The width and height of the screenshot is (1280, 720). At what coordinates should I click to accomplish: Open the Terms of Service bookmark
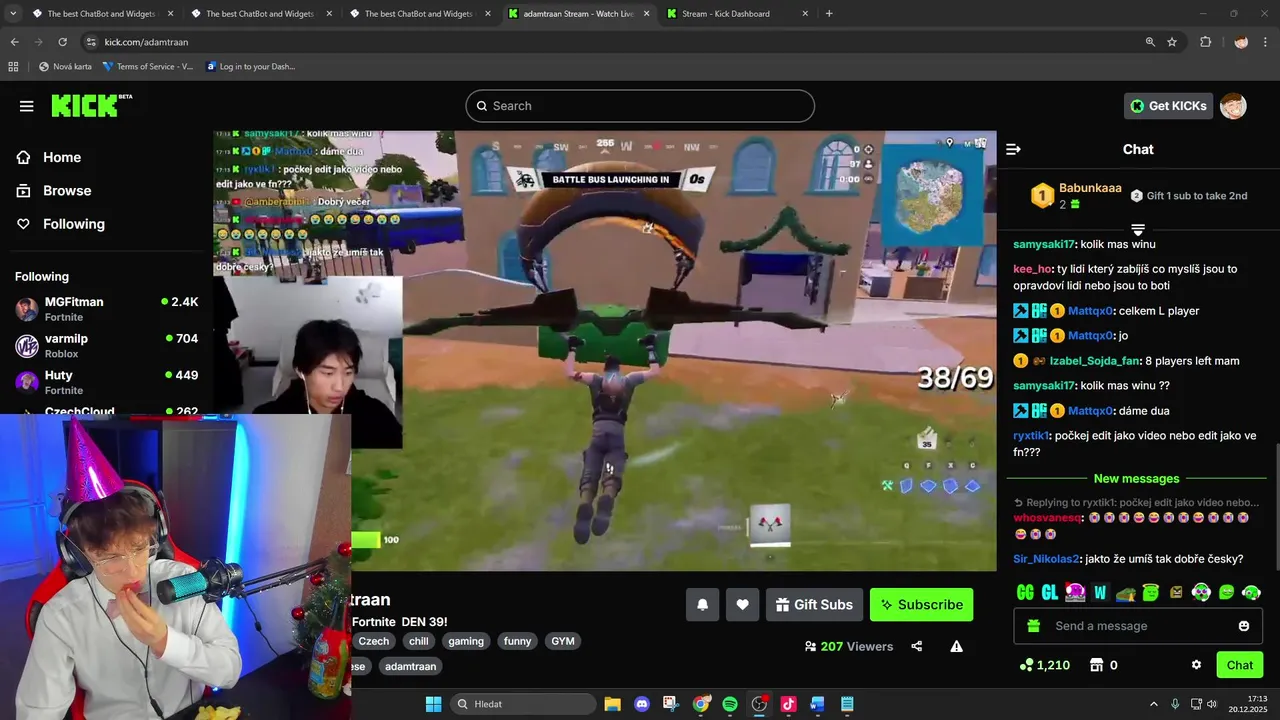[148, 67]
